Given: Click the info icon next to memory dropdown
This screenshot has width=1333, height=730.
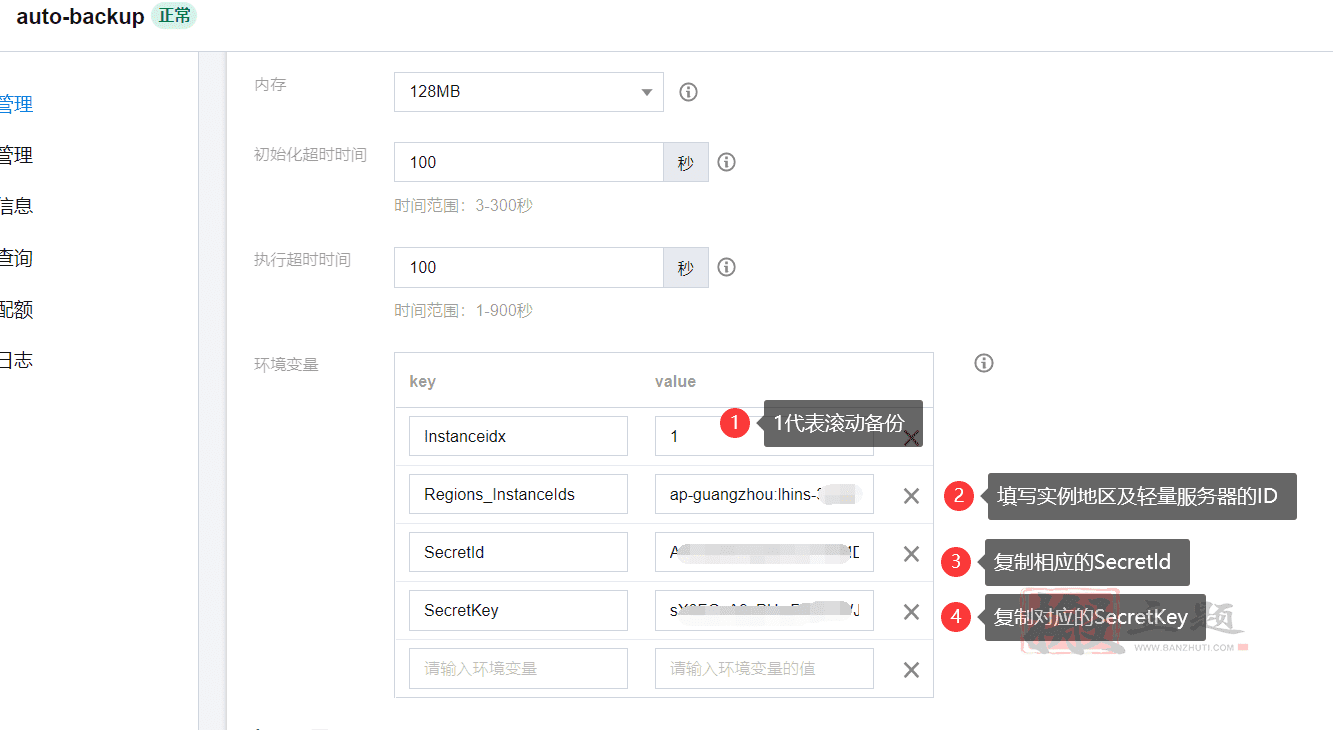Looking at the screenshot, I should click(x=688, y=92).
